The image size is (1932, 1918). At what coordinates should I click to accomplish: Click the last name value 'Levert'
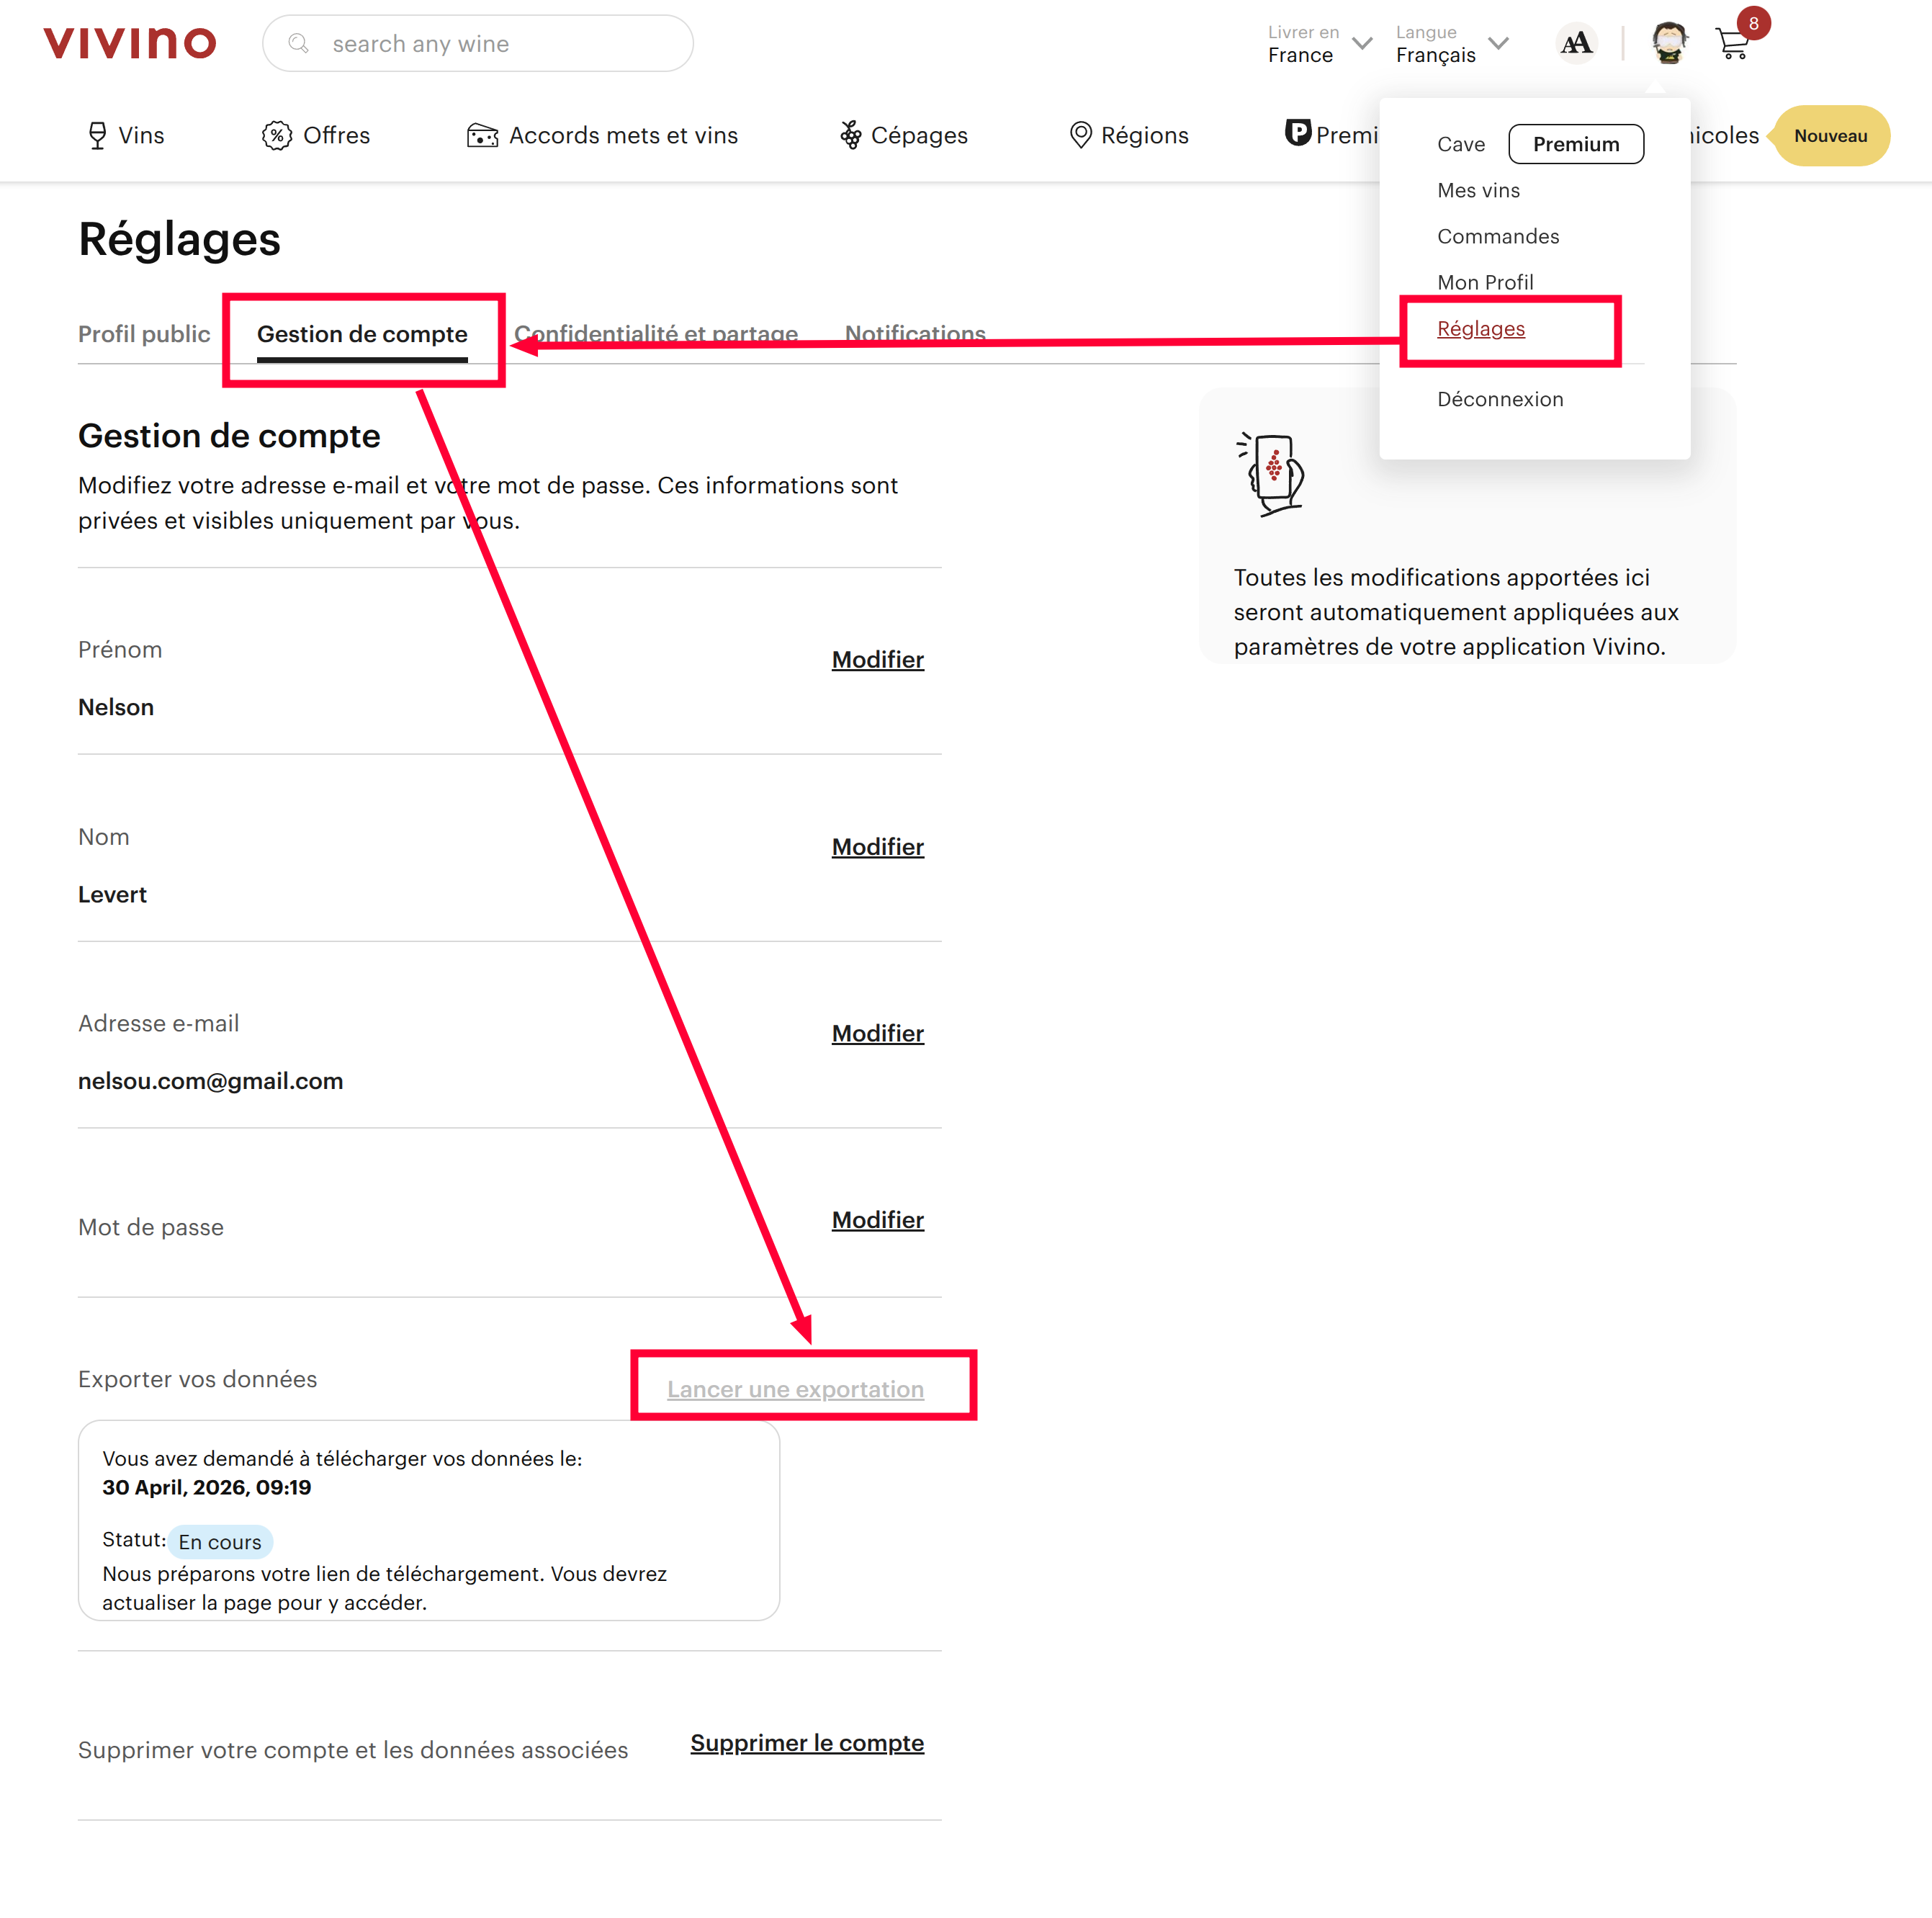click(x=112, y=894)
